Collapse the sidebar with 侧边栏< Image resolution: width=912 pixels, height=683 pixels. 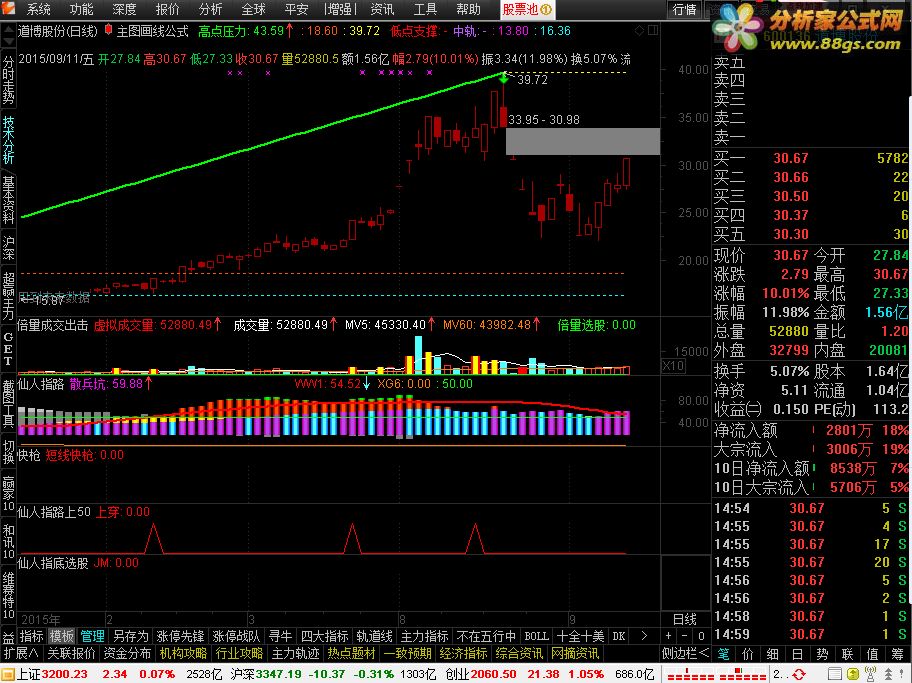click(686, 653)
